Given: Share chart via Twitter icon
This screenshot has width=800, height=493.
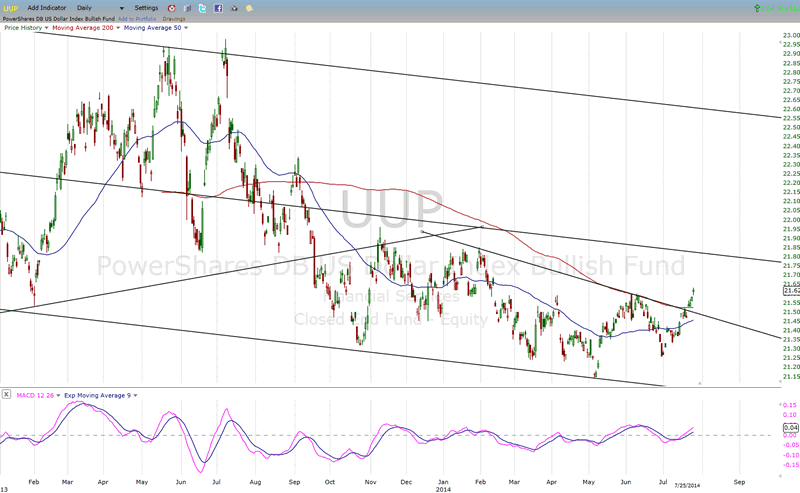Looking at the screenshot, I should (x=203, y=8).
